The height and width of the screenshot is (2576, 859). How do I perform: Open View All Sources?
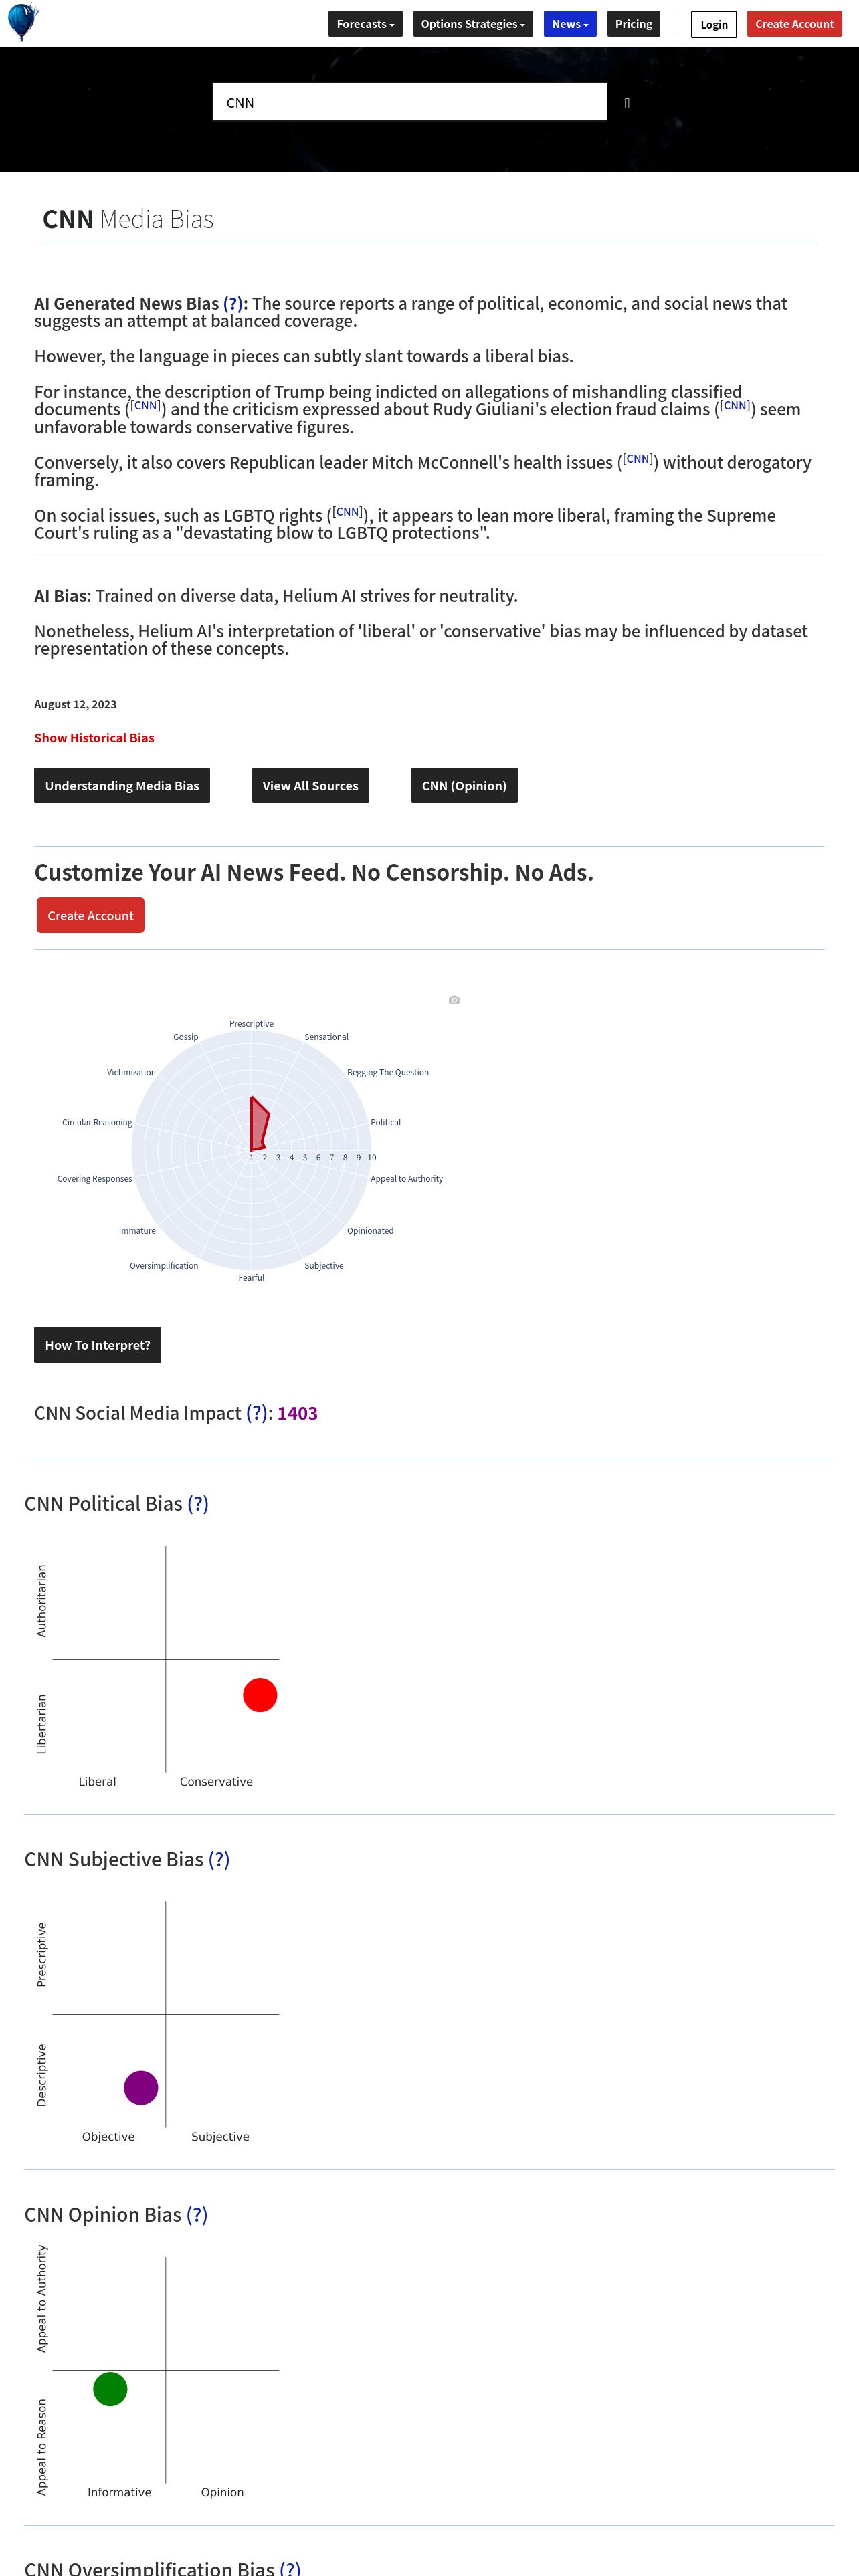tap(310, 786)
